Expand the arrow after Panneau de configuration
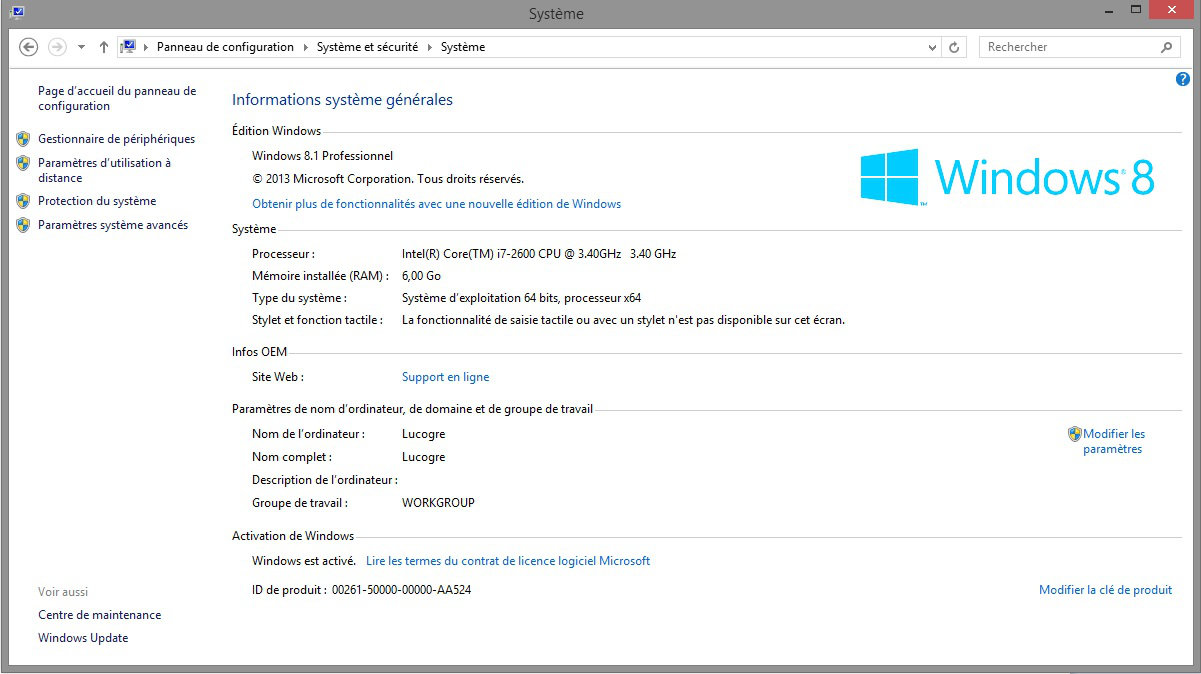This screenshot has height=674, width=1201. click(x=305, y=47)
